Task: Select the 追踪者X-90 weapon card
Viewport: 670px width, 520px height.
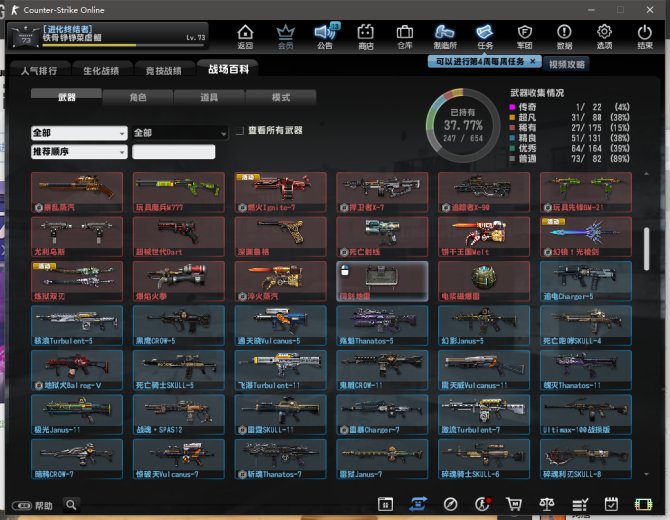Action: click(484, 192)
